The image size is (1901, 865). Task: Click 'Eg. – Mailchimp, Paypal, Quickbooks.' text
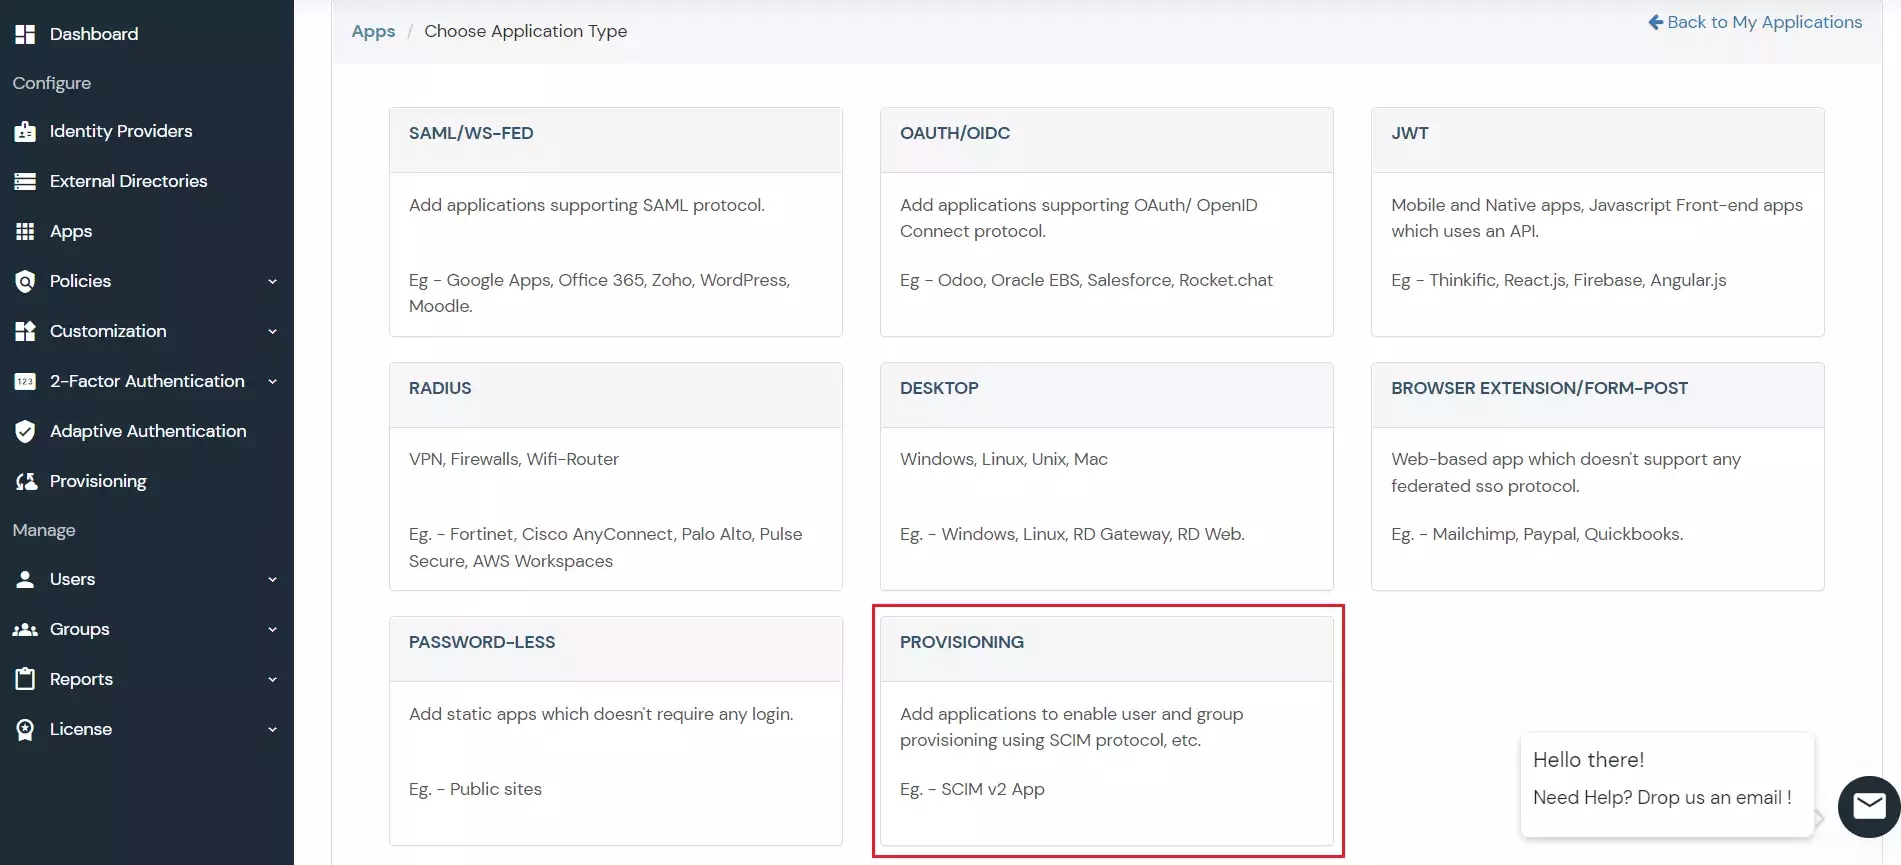click(1537, 534)
